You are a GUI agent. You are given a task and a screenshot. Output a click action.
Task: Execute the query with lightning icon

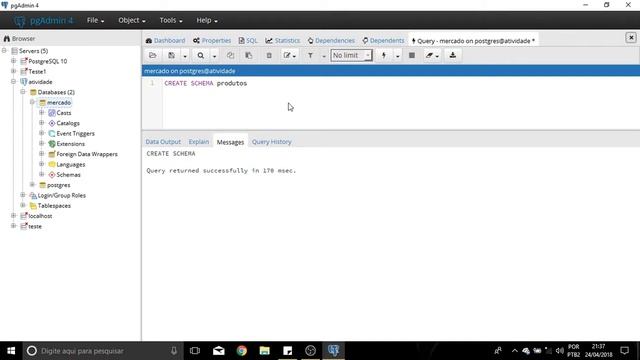click(x=384, y=56)
